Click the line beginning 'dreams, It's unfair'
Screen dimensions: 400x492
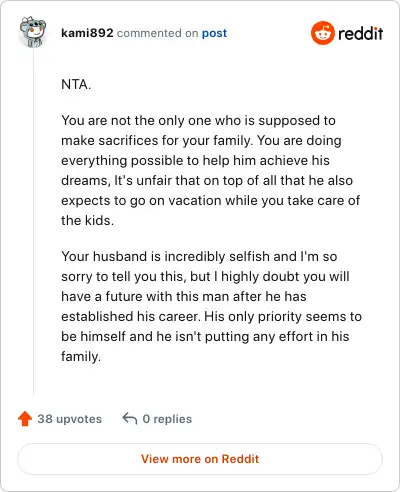click(x=207, y=181)
